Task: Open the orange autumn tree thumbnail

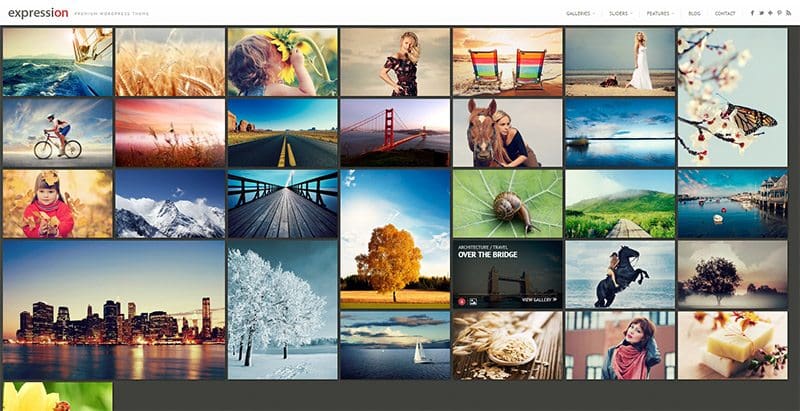Action: [395, 239]
